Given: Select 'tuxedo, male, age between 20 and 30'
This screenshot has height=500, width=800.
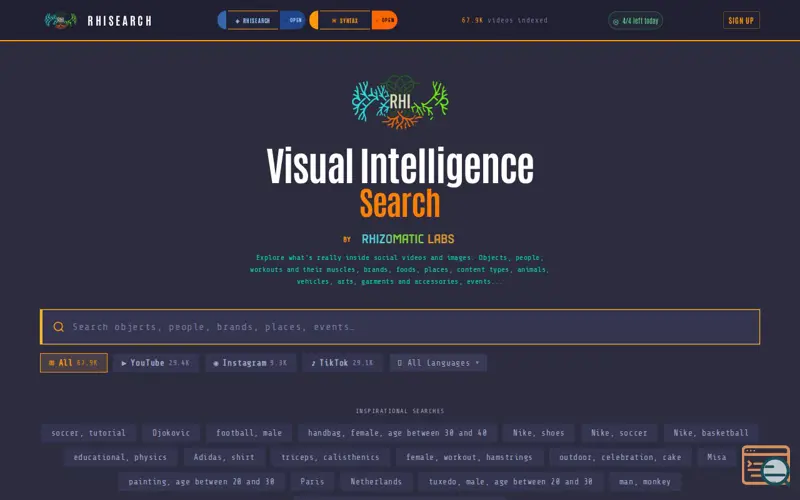Looking at the screenshot, I should click(x=510, y=482).
